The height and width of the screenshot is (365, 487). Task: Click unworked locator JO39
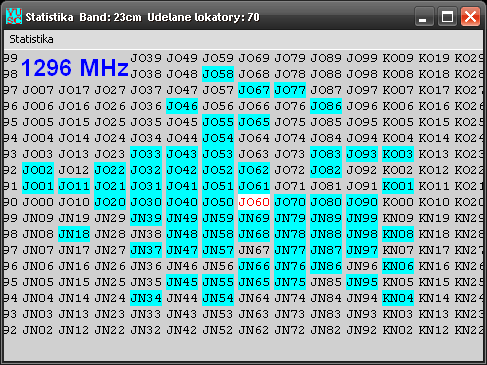(146, 58)
